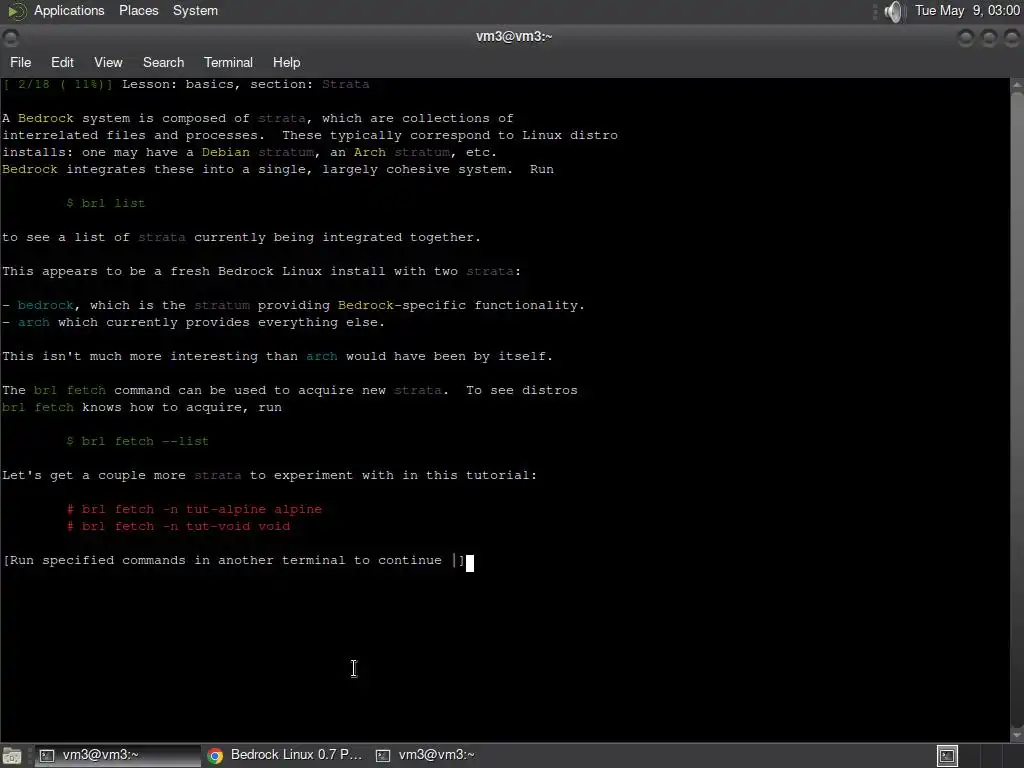1024x768 pixels.
Task: Click the terminal icon in the bottom-right panel
Action: [947, 756]
